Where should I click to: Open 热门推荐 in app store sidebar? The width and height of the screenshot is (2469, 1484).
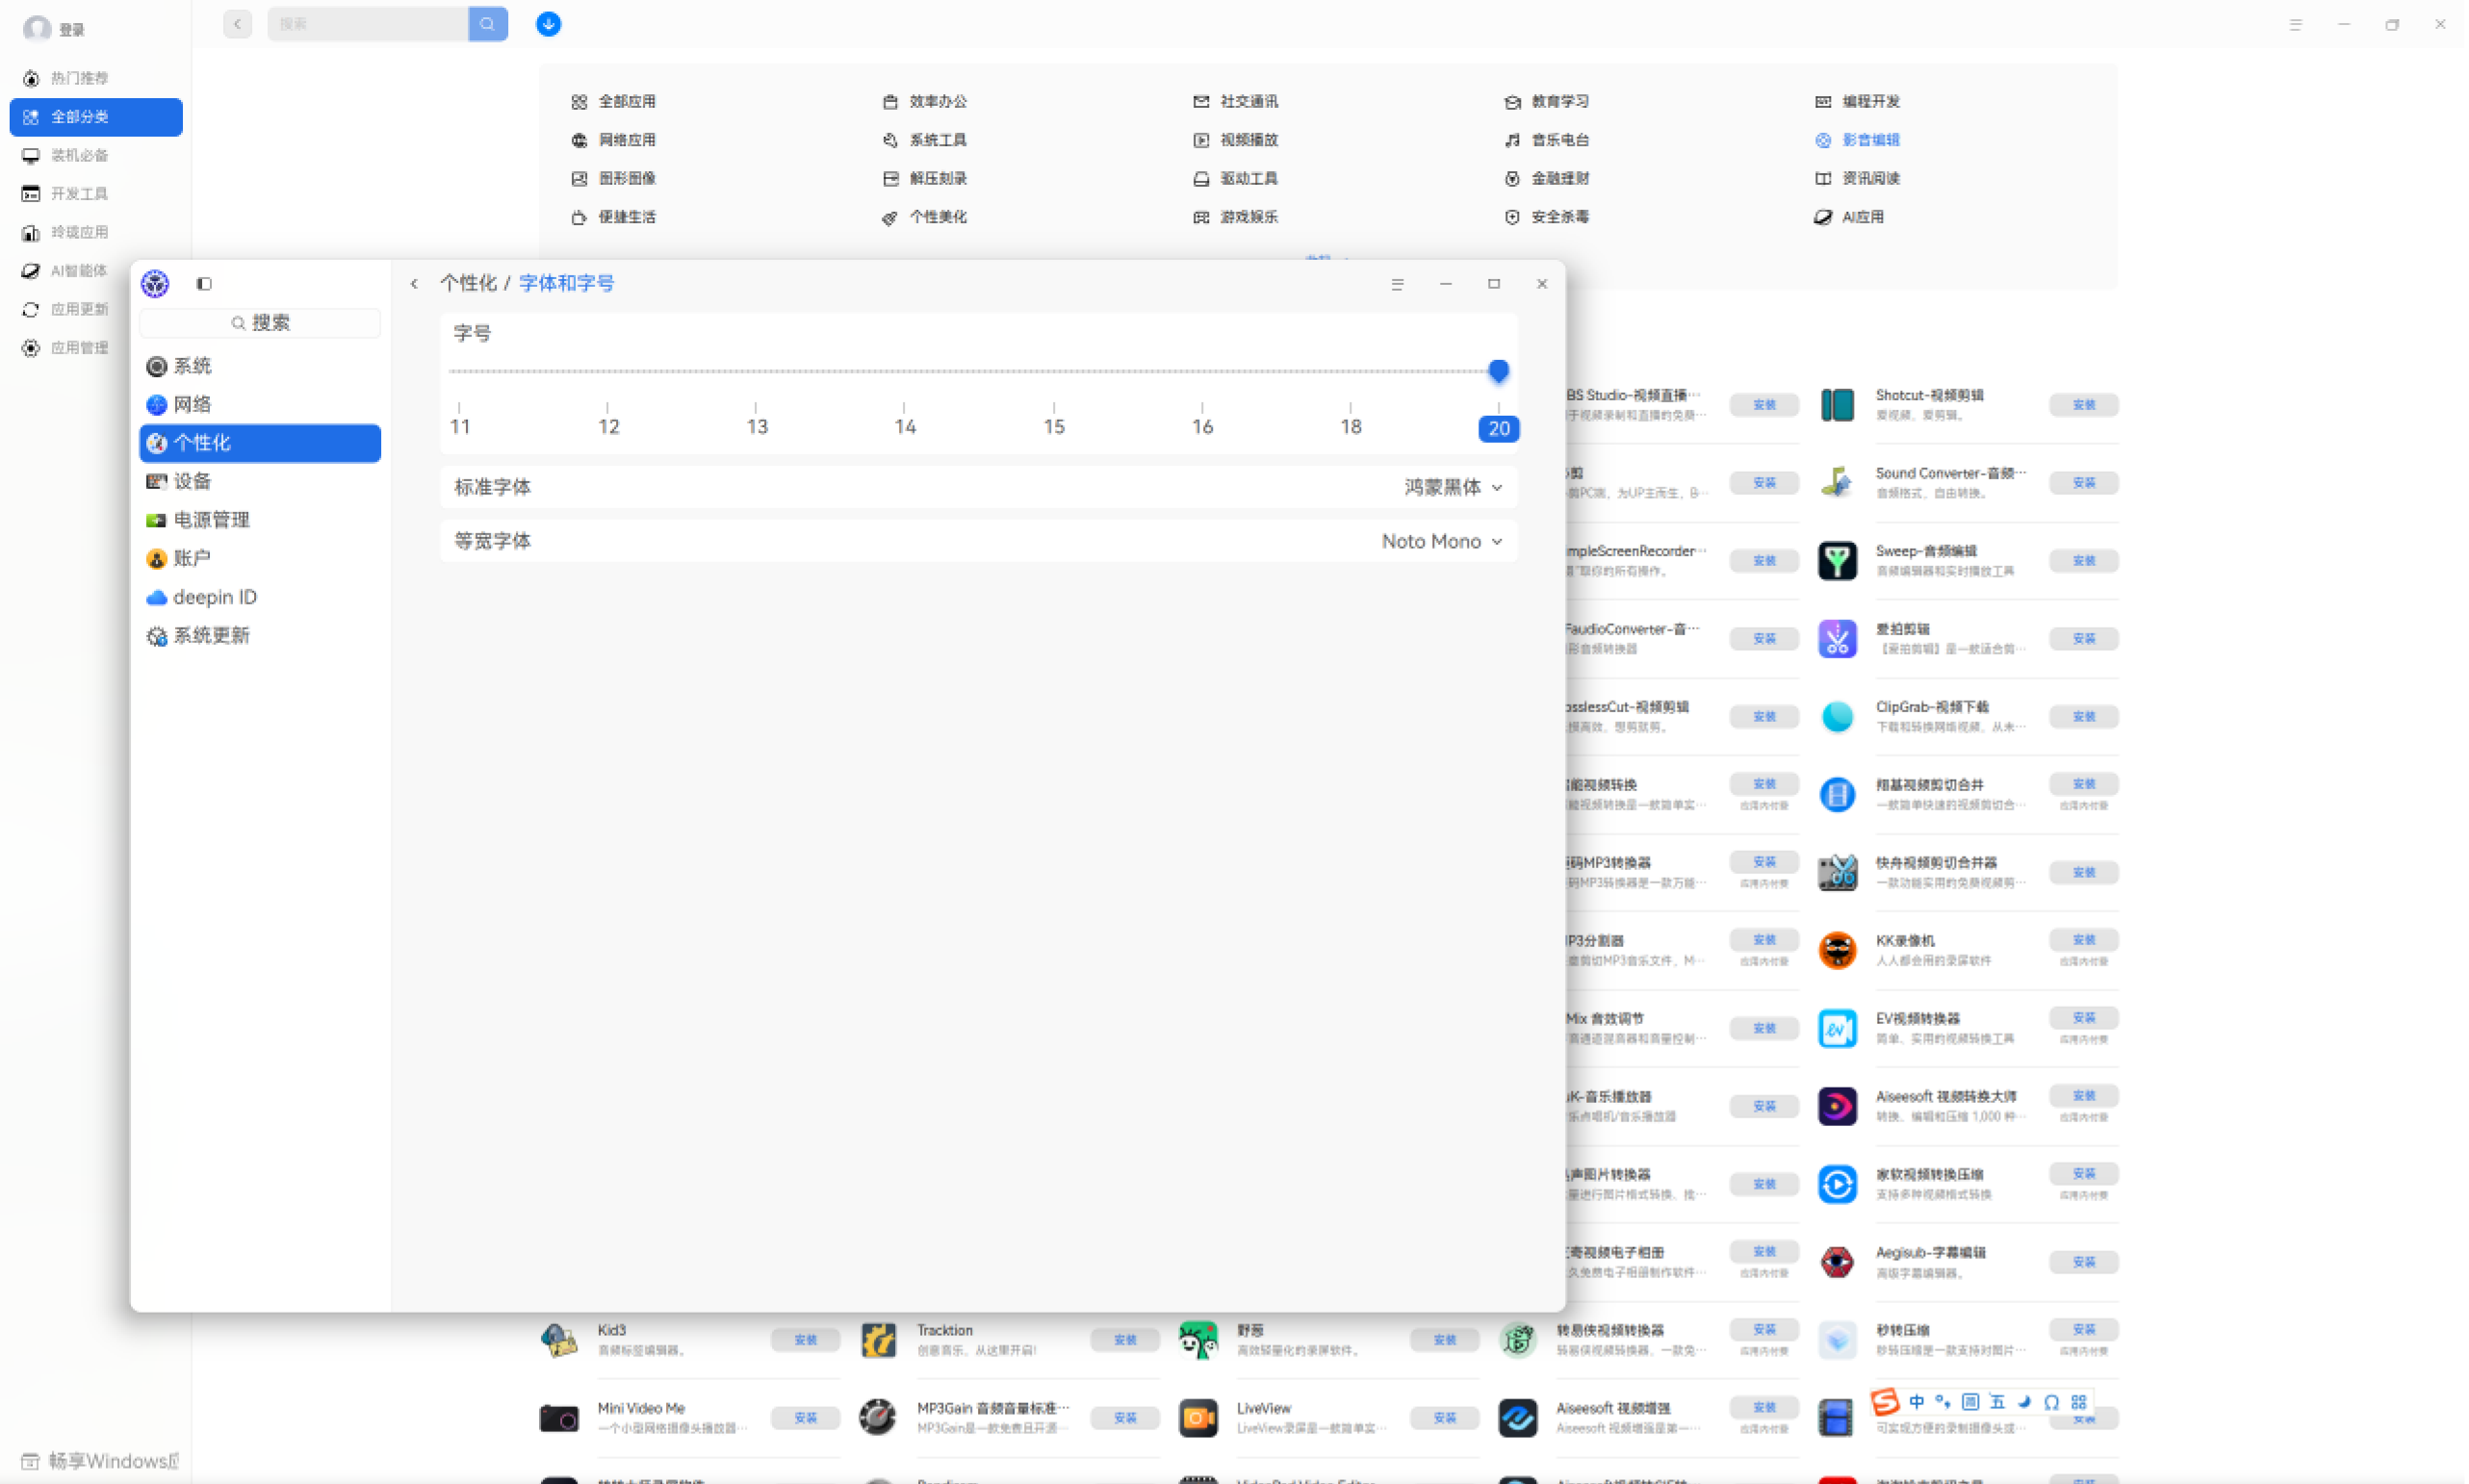coord(96,78)
